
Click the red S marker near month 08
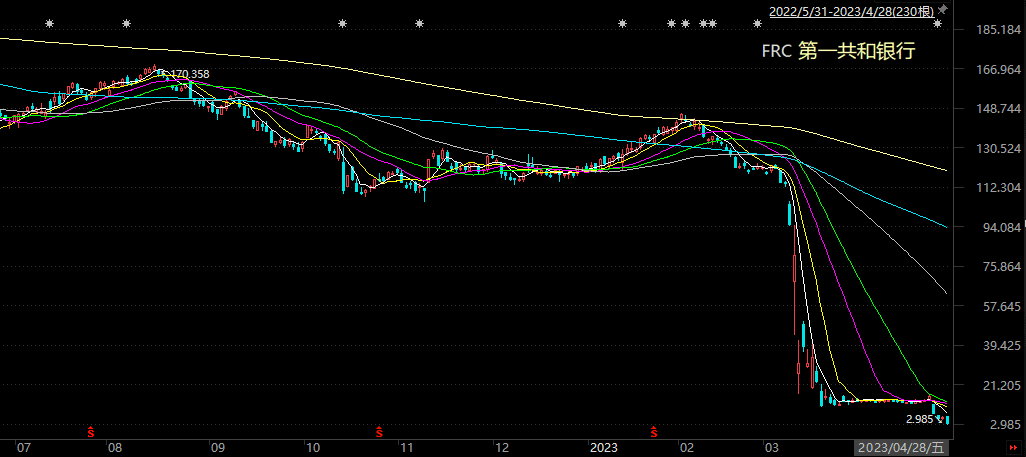coord(91,431)
